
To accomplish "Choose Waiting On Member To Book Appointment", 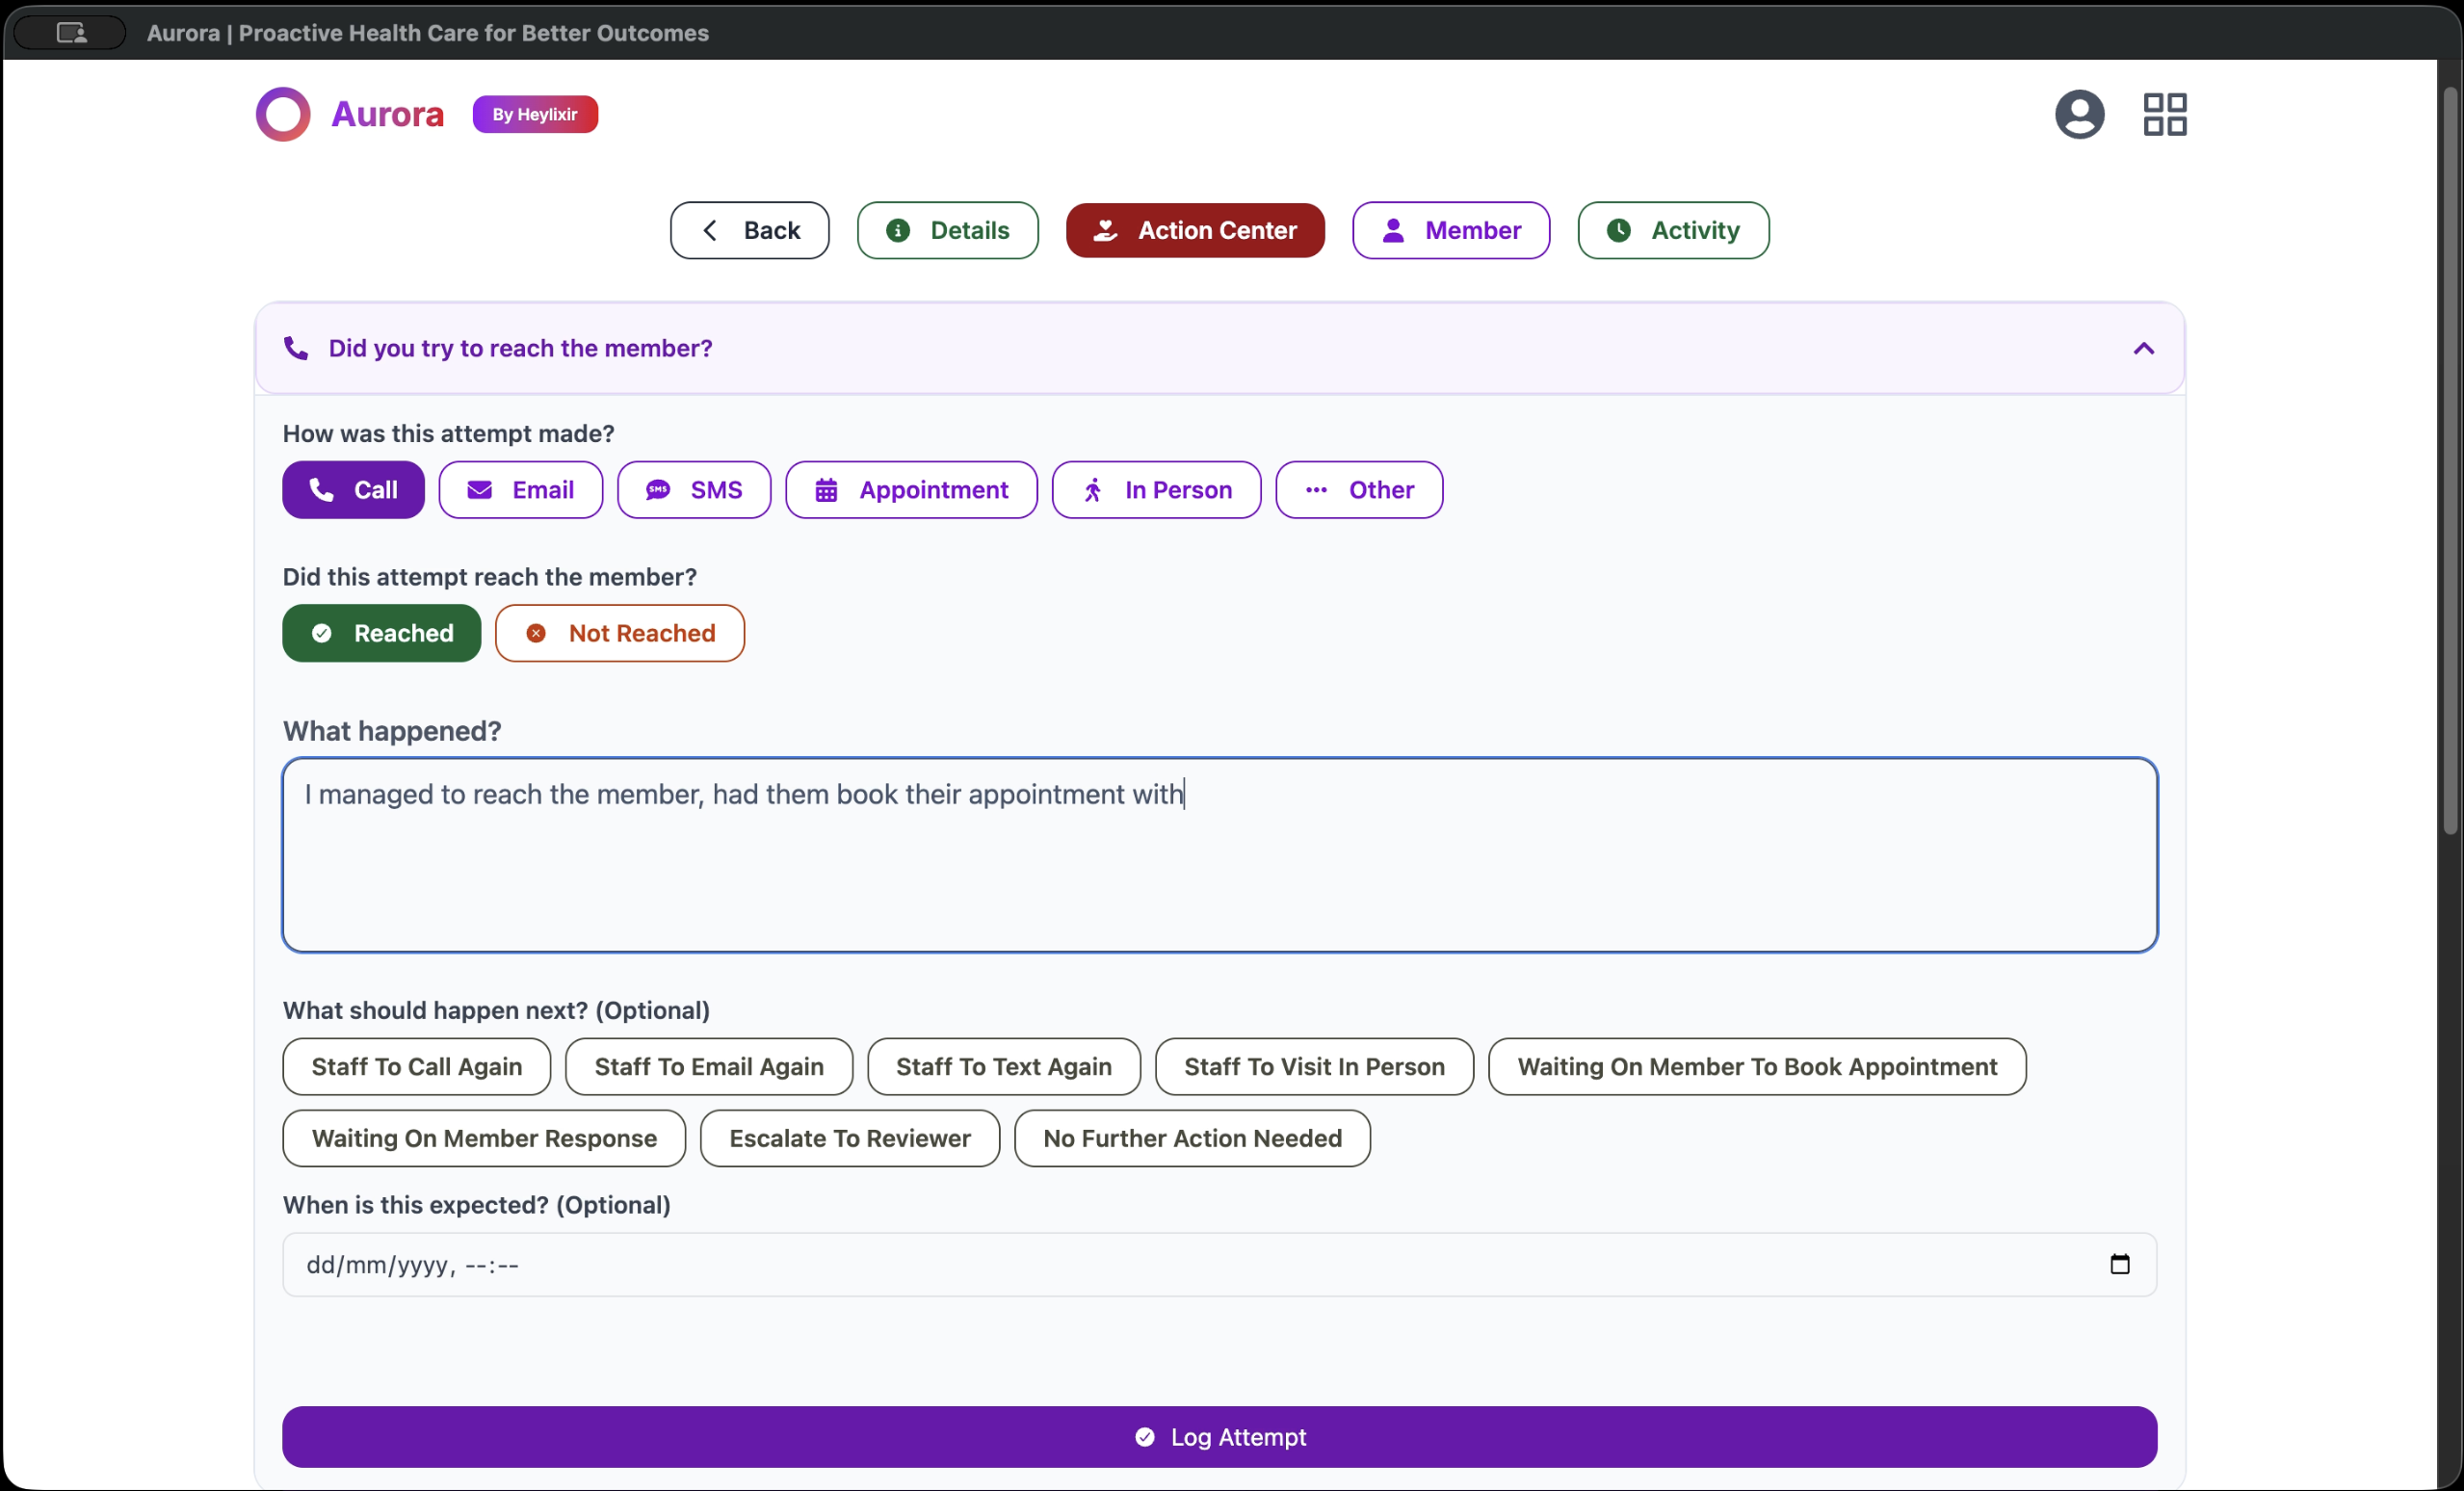I will click(1756, 1067).
